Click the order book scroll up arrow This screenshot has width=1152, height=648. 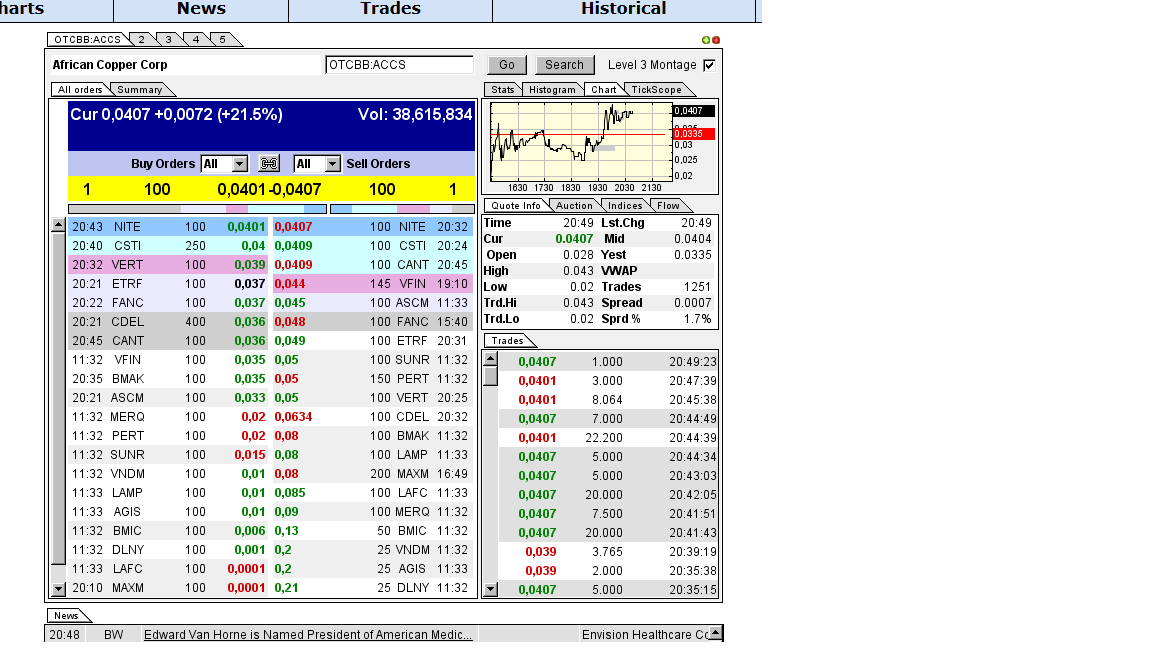(59, 226)
